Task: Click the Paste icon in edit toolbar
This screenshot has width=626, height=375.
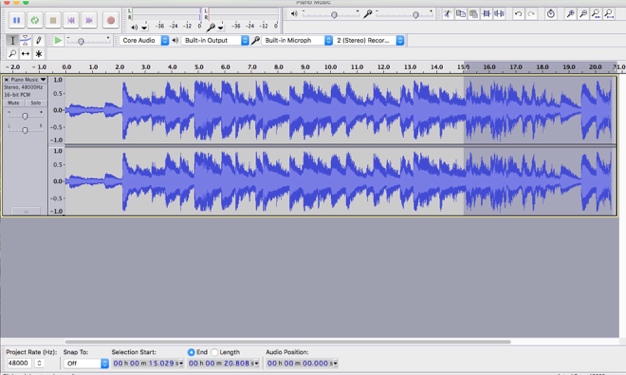Action: tap(473, 14)
